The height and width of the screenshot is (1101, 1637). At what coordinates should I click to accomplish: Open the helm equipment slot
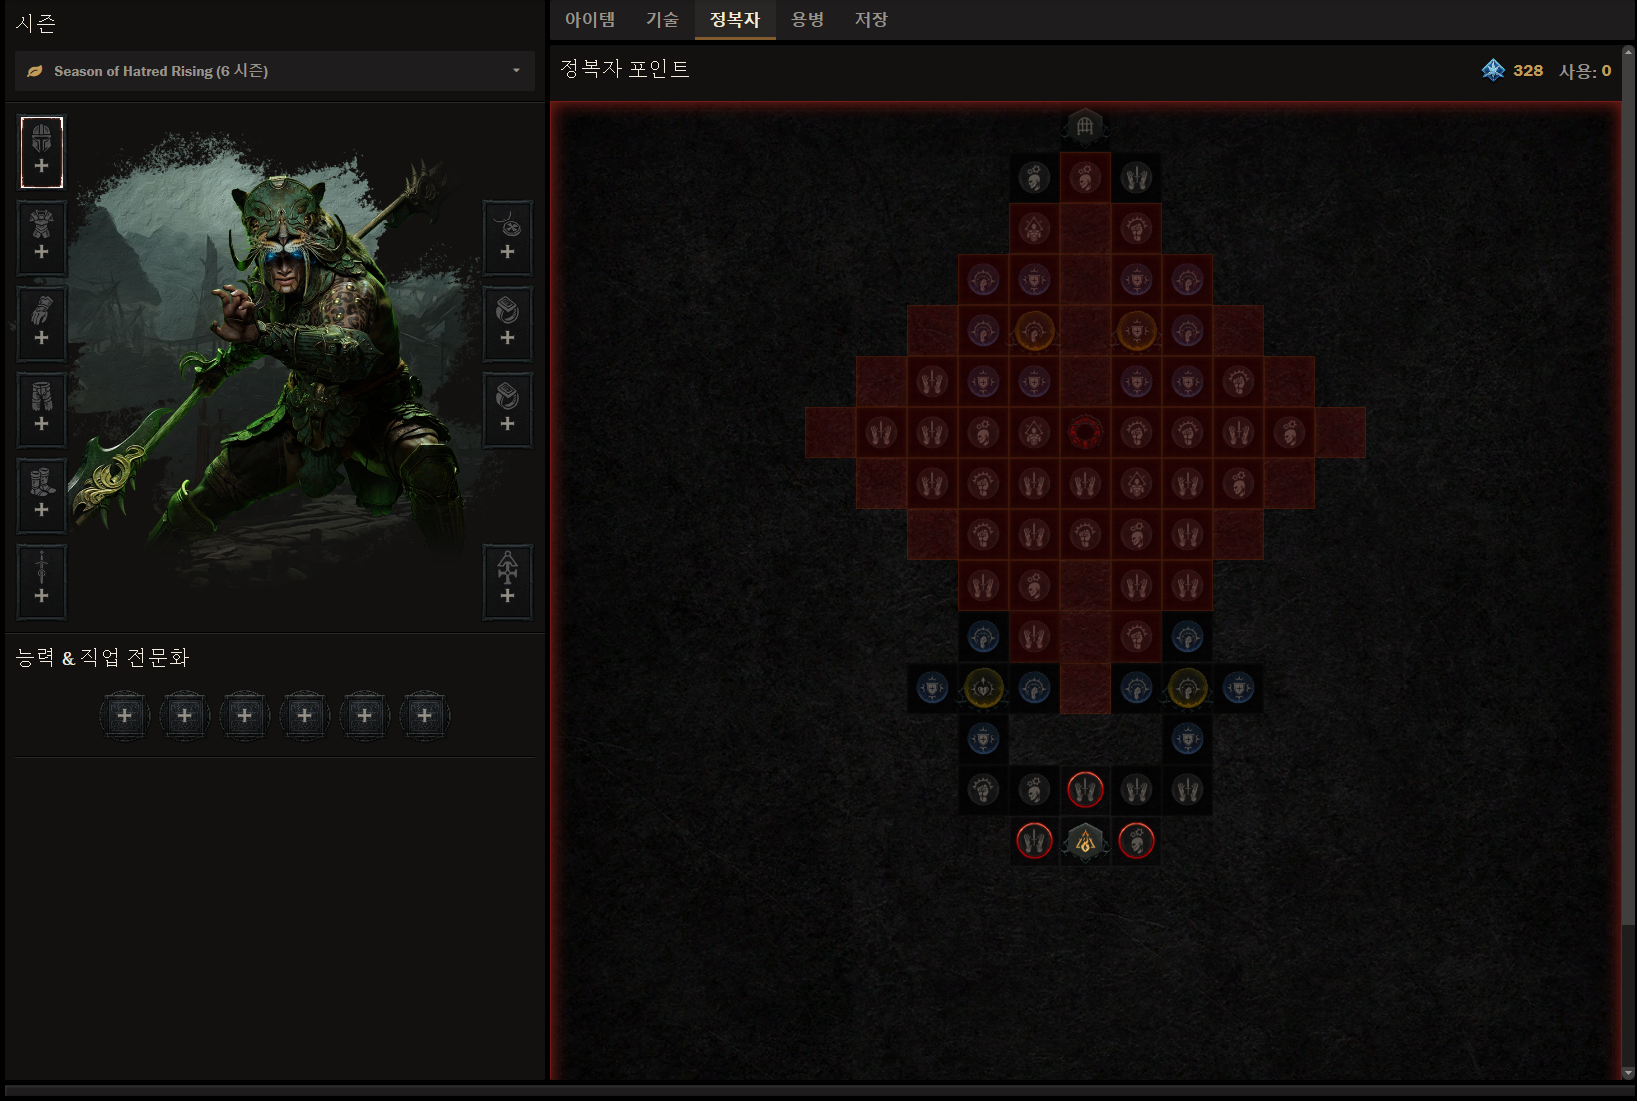click(x=42, y=152)
